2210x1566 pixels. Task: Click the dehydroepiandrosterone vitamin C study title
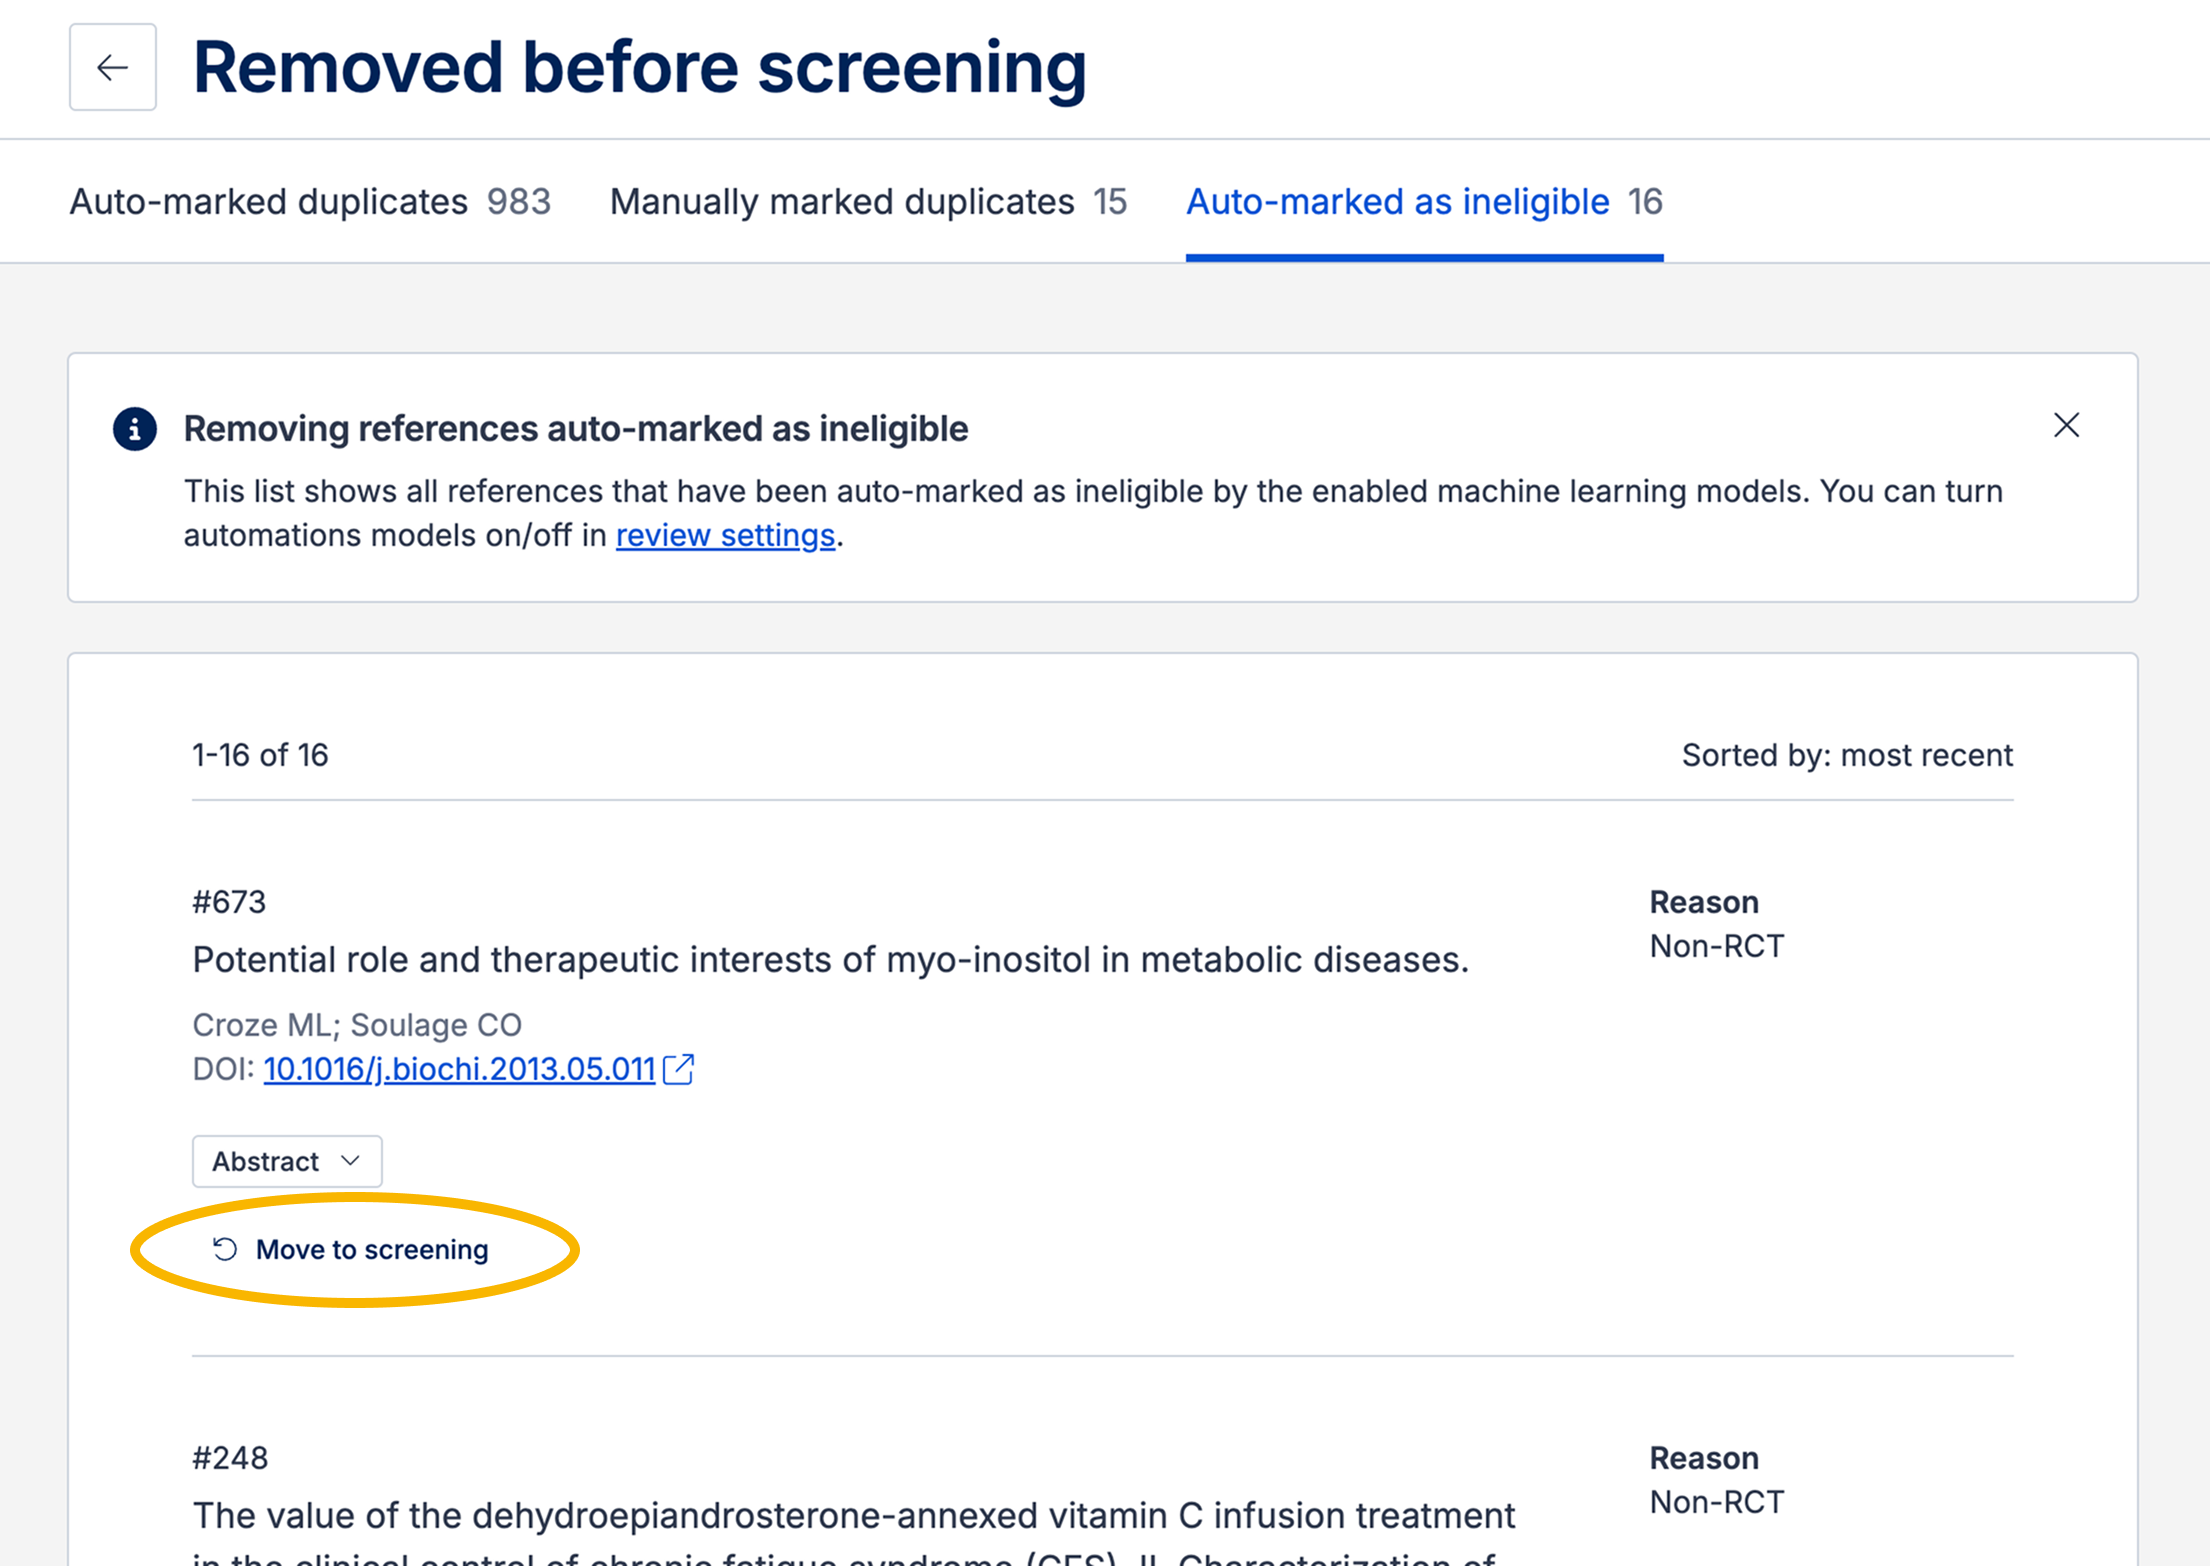click(x=853, y=1514)
